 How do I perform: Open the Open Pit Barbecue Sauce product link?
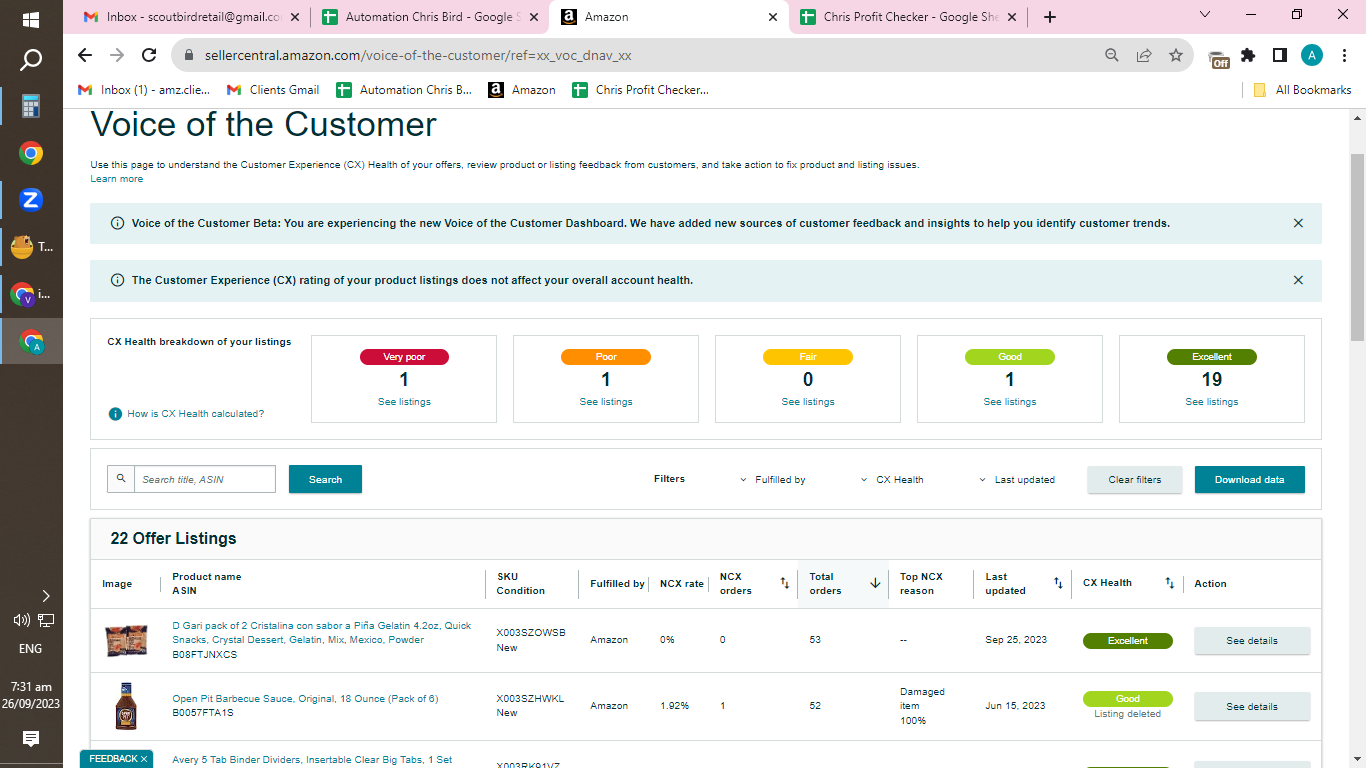coord(305,699)
